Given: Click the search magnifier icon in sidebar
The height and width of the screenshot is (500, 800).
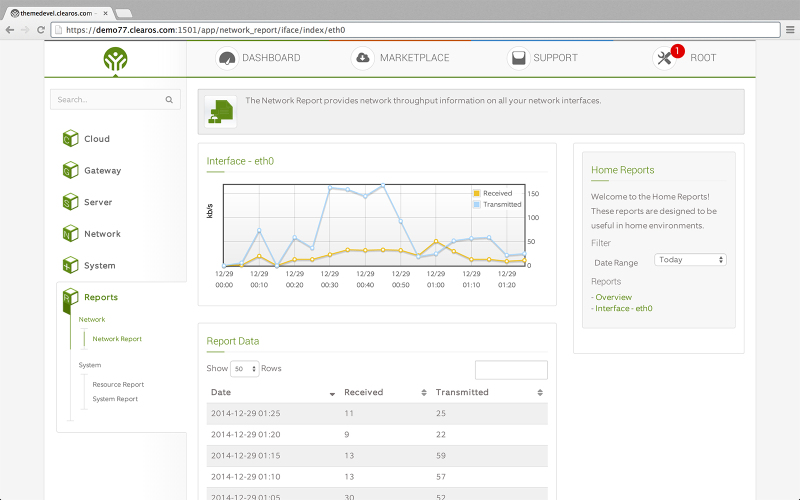Looking at the screenshot, I should tap(169, 99).
